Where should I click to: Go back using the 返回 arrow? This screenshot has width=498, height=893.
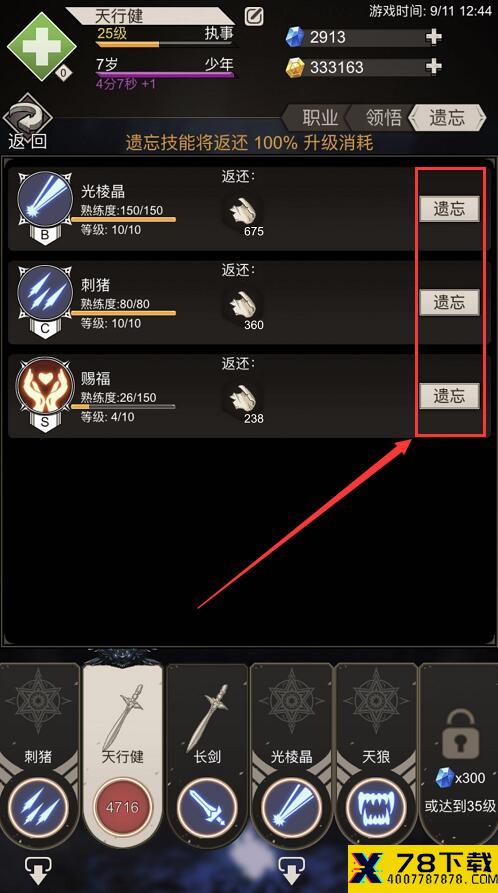(x=27, y=122)
